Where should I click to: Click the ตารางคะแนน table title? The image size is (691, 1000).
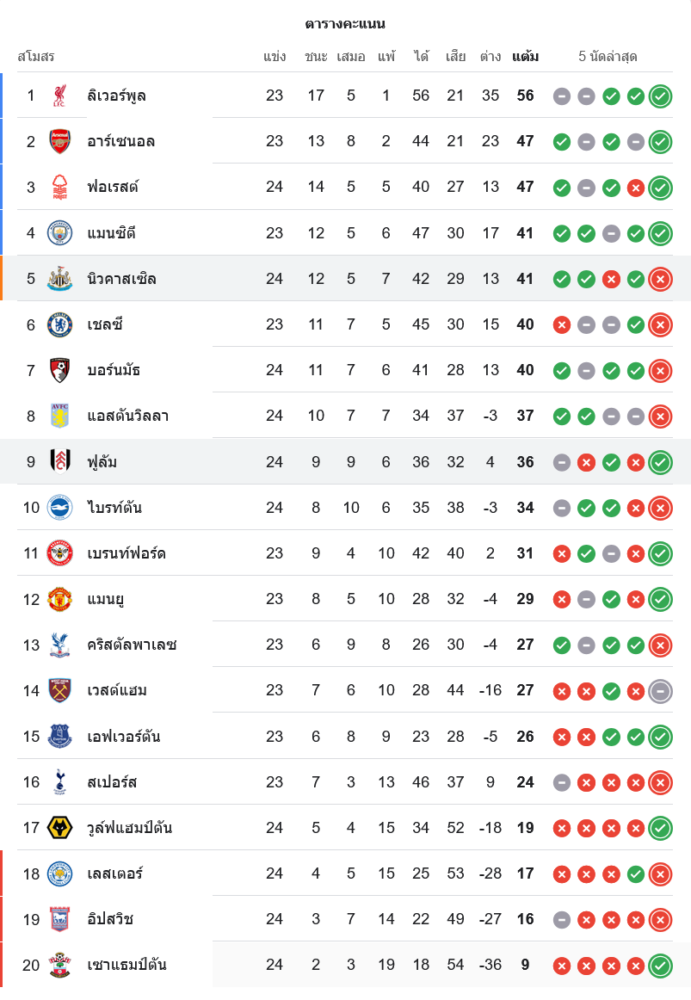[x=345, y=24]
